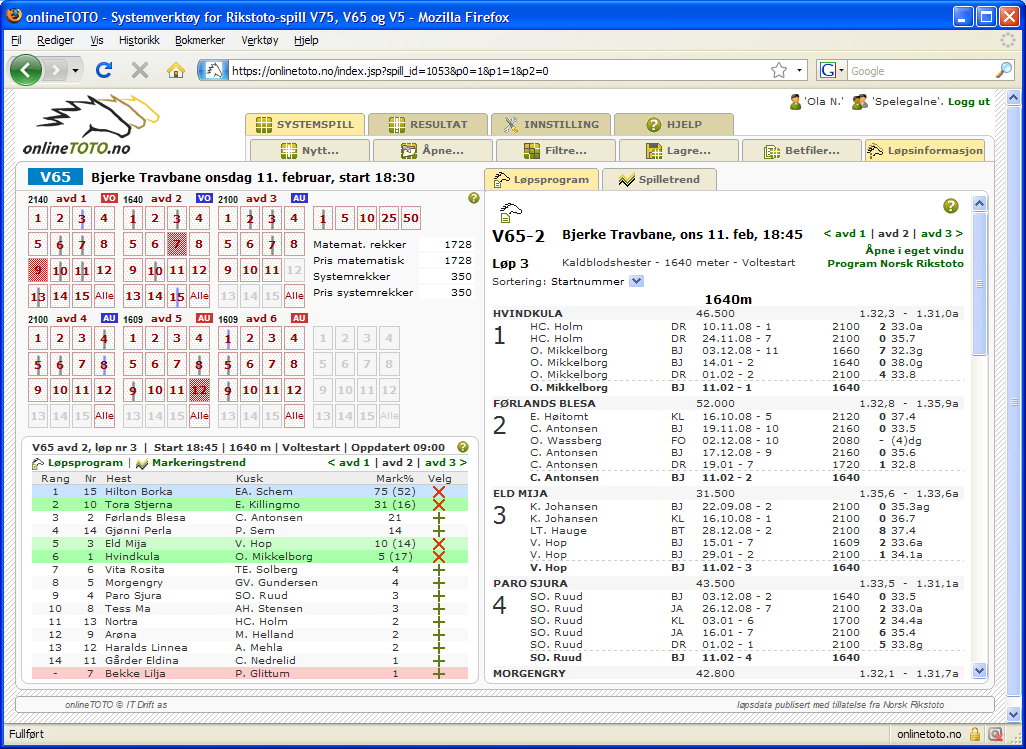
Task: Open help icon in the Løpsprogram panel
Action: click(951, 206)
